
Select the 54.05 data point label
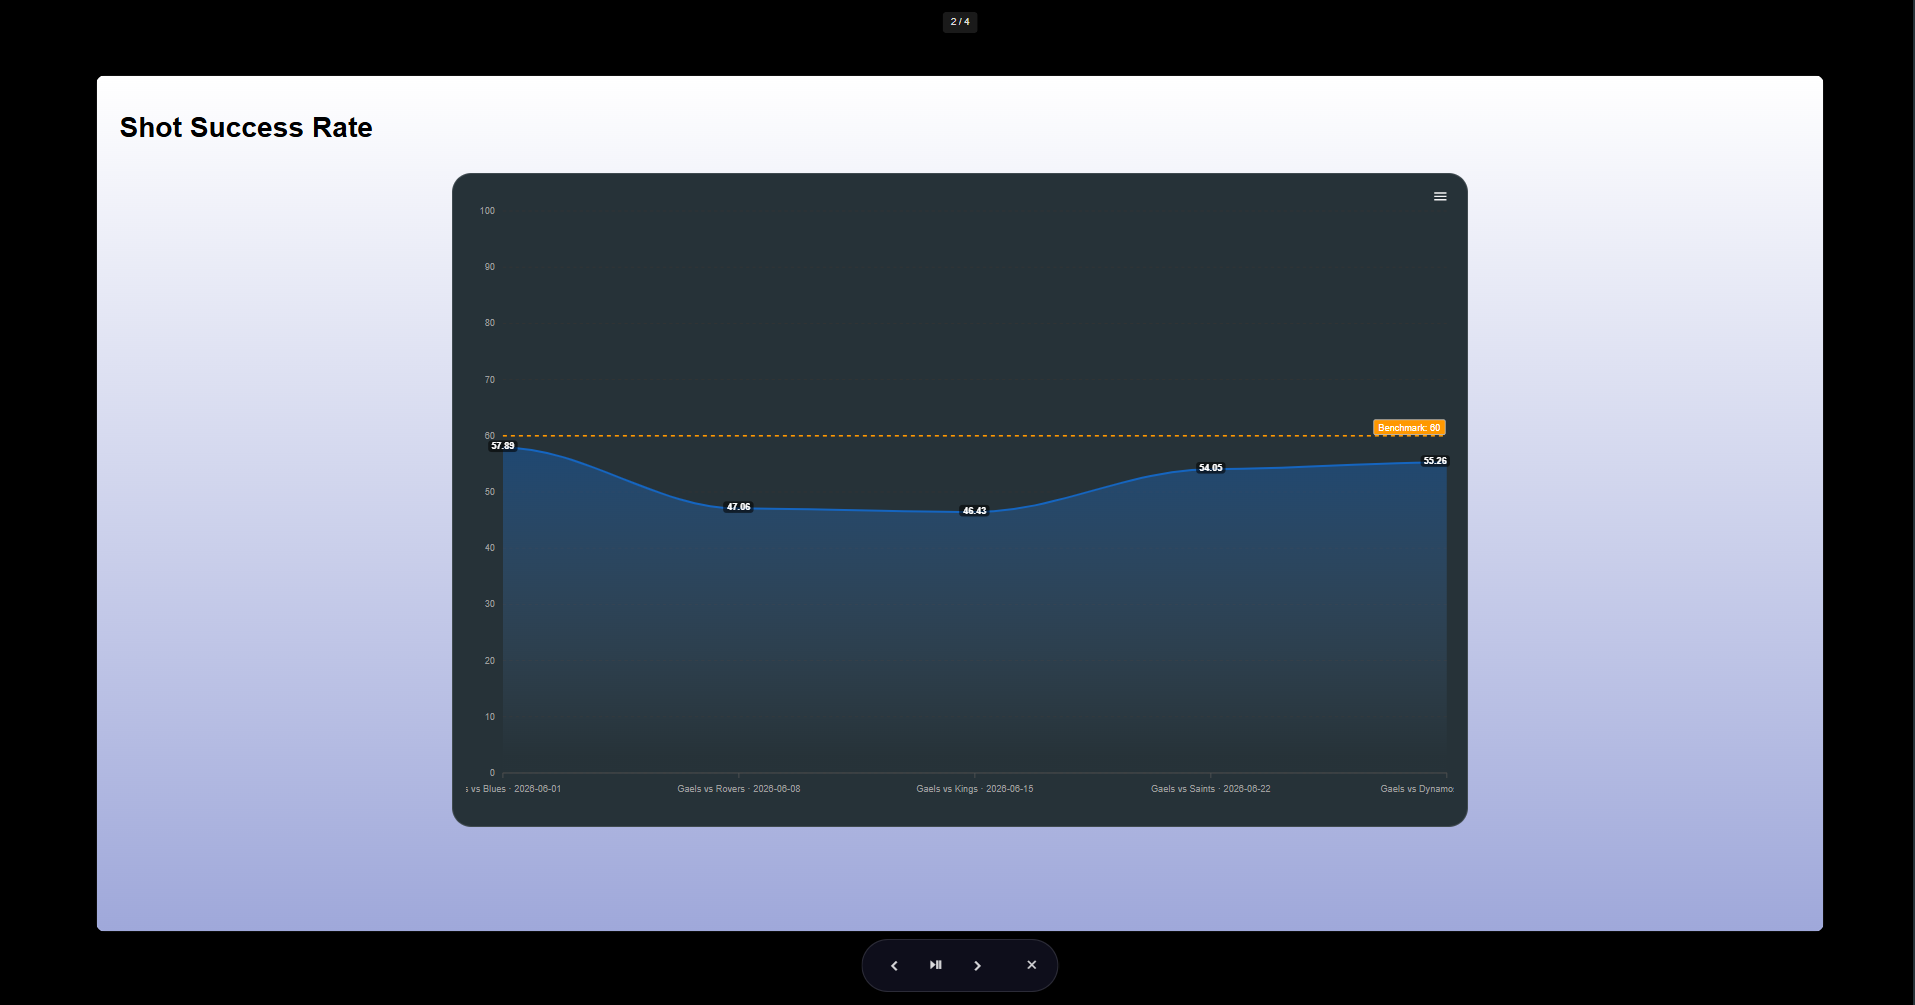[x=1211, y=468]
